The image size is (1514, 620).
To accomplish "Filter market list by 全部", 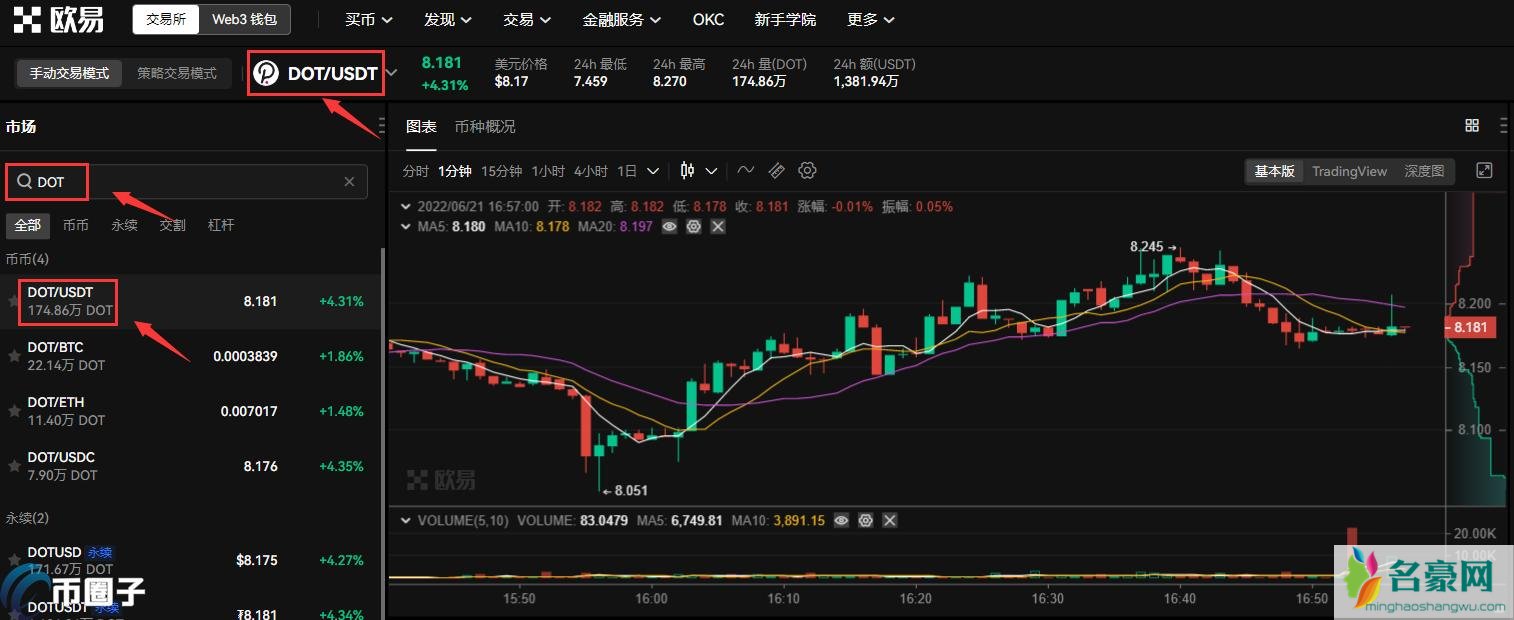I will coord(27,225).
